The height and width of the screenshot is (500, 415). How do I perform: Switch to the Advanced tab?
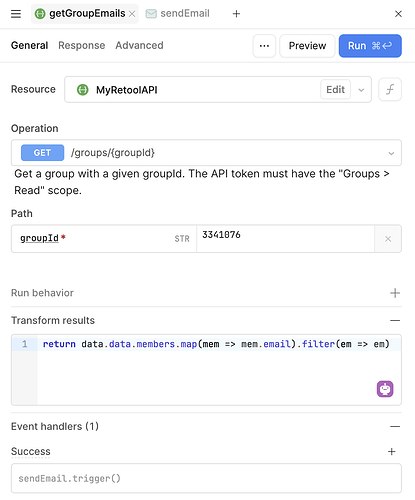(139, 45)
